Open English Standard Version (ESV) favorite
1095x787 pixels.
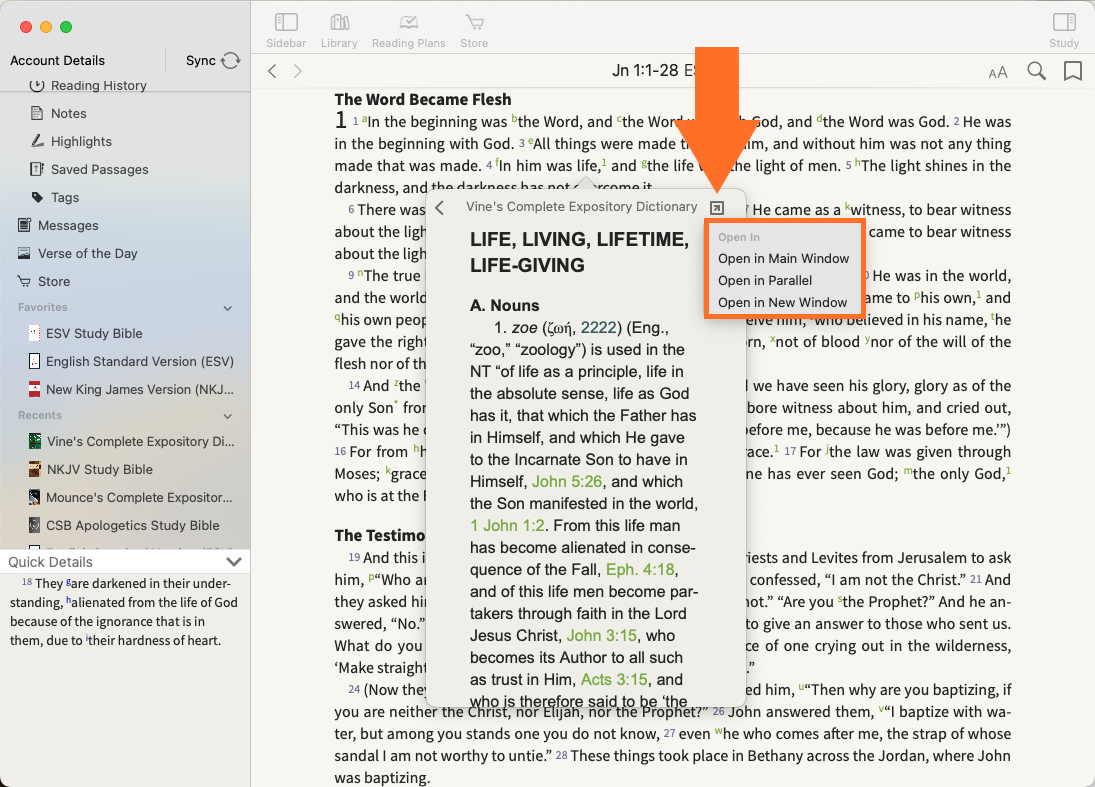click(x=139, y=361)
